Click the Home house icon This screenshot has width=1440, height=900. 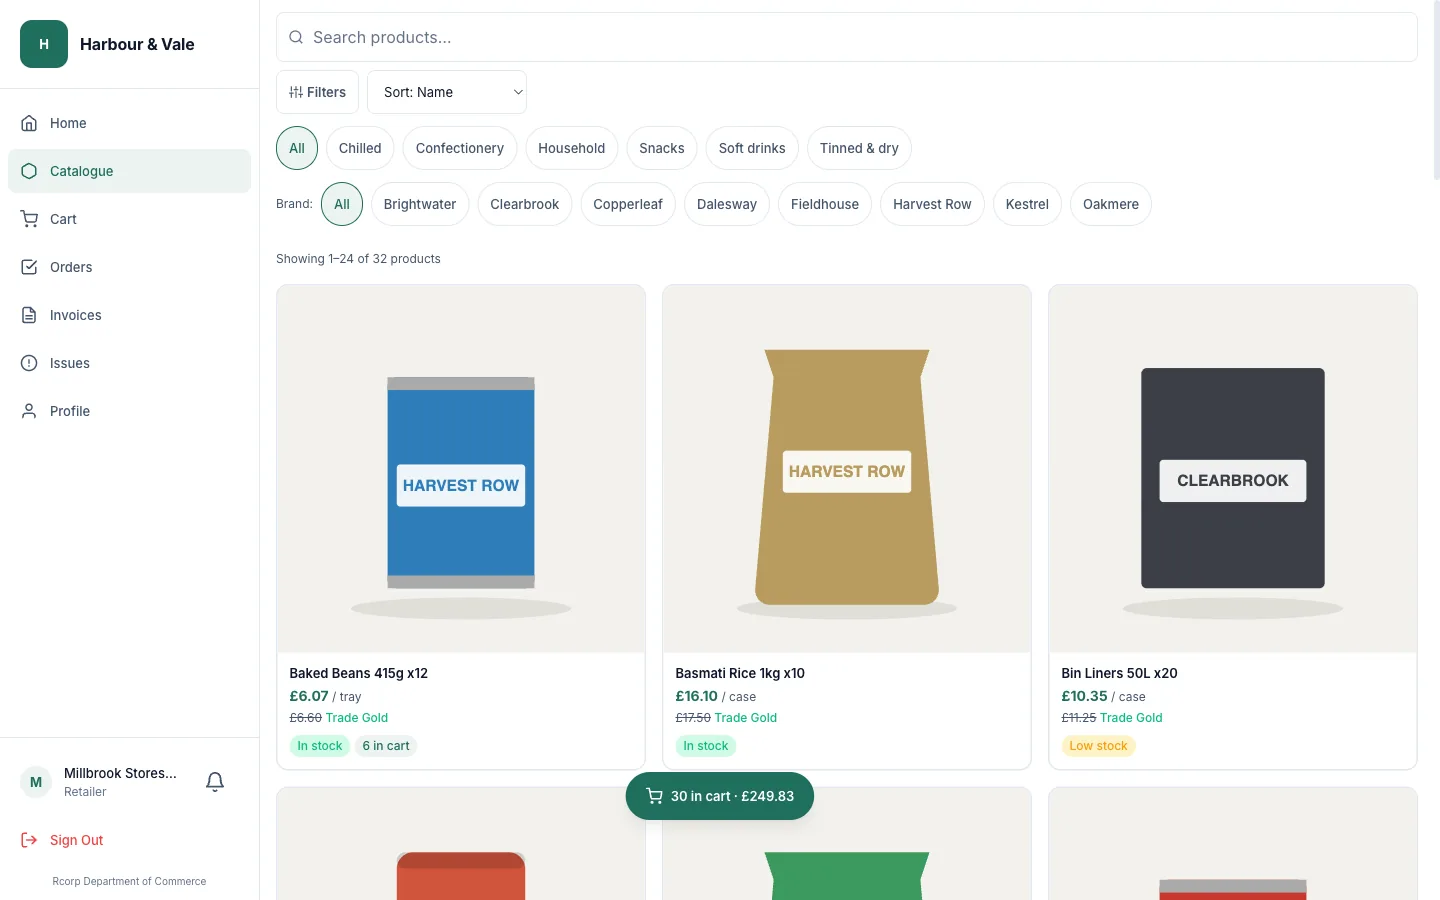pos(29,123)
